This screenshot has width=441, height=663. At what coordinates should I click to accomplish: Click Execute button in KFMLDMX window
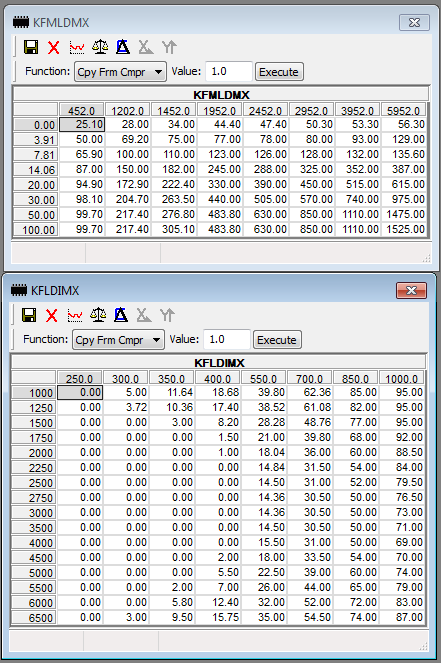click(279, 72)
